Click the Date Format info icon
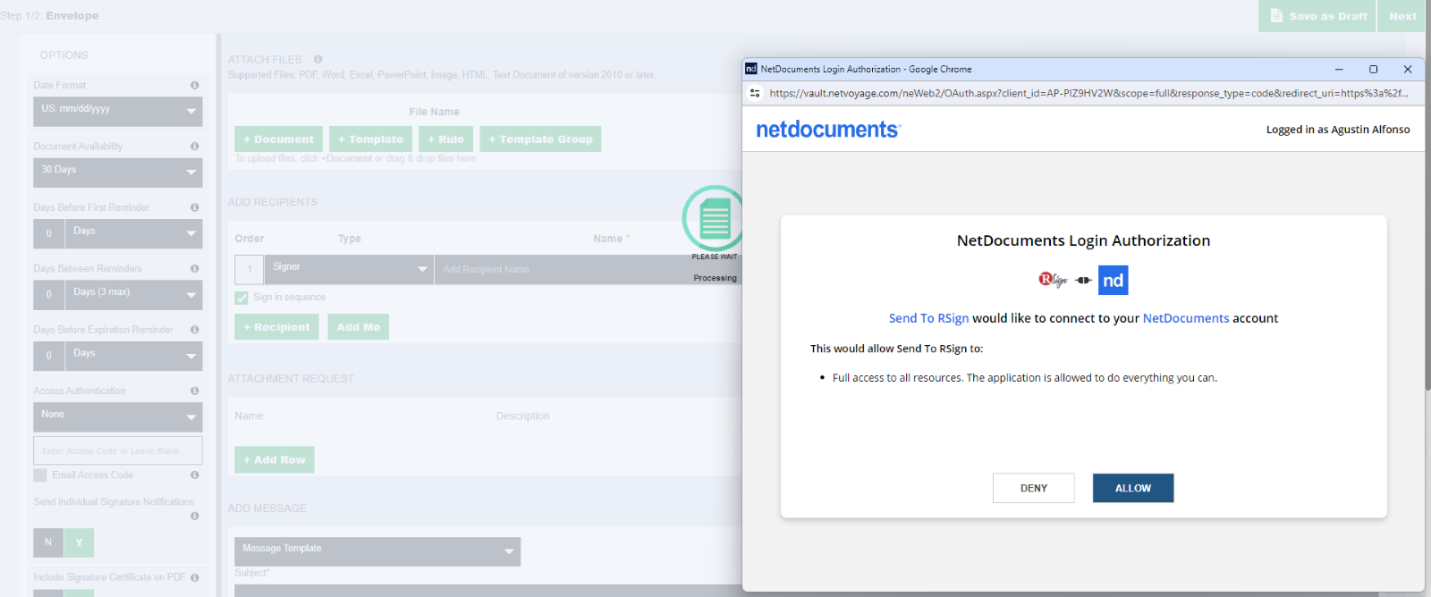1431x597 pixels. (x=194, y=86)
